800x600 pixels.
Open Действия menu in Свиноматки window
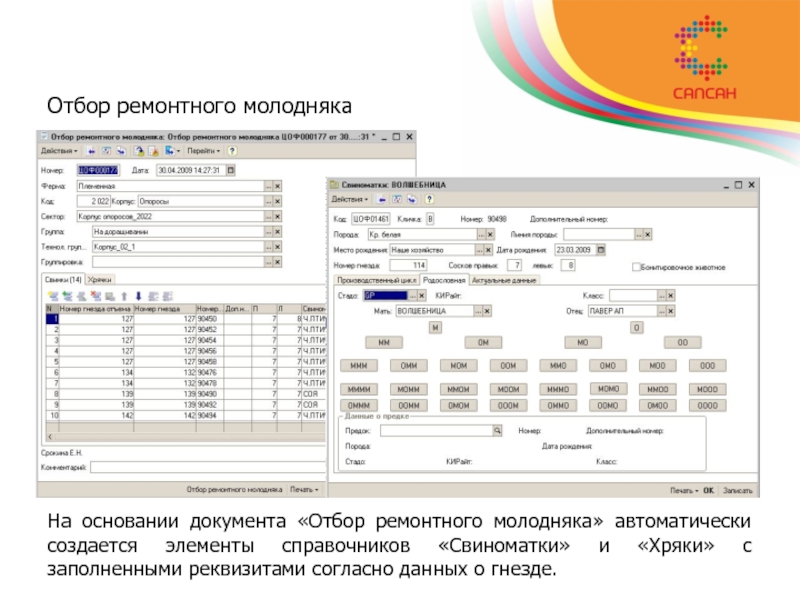350,199
